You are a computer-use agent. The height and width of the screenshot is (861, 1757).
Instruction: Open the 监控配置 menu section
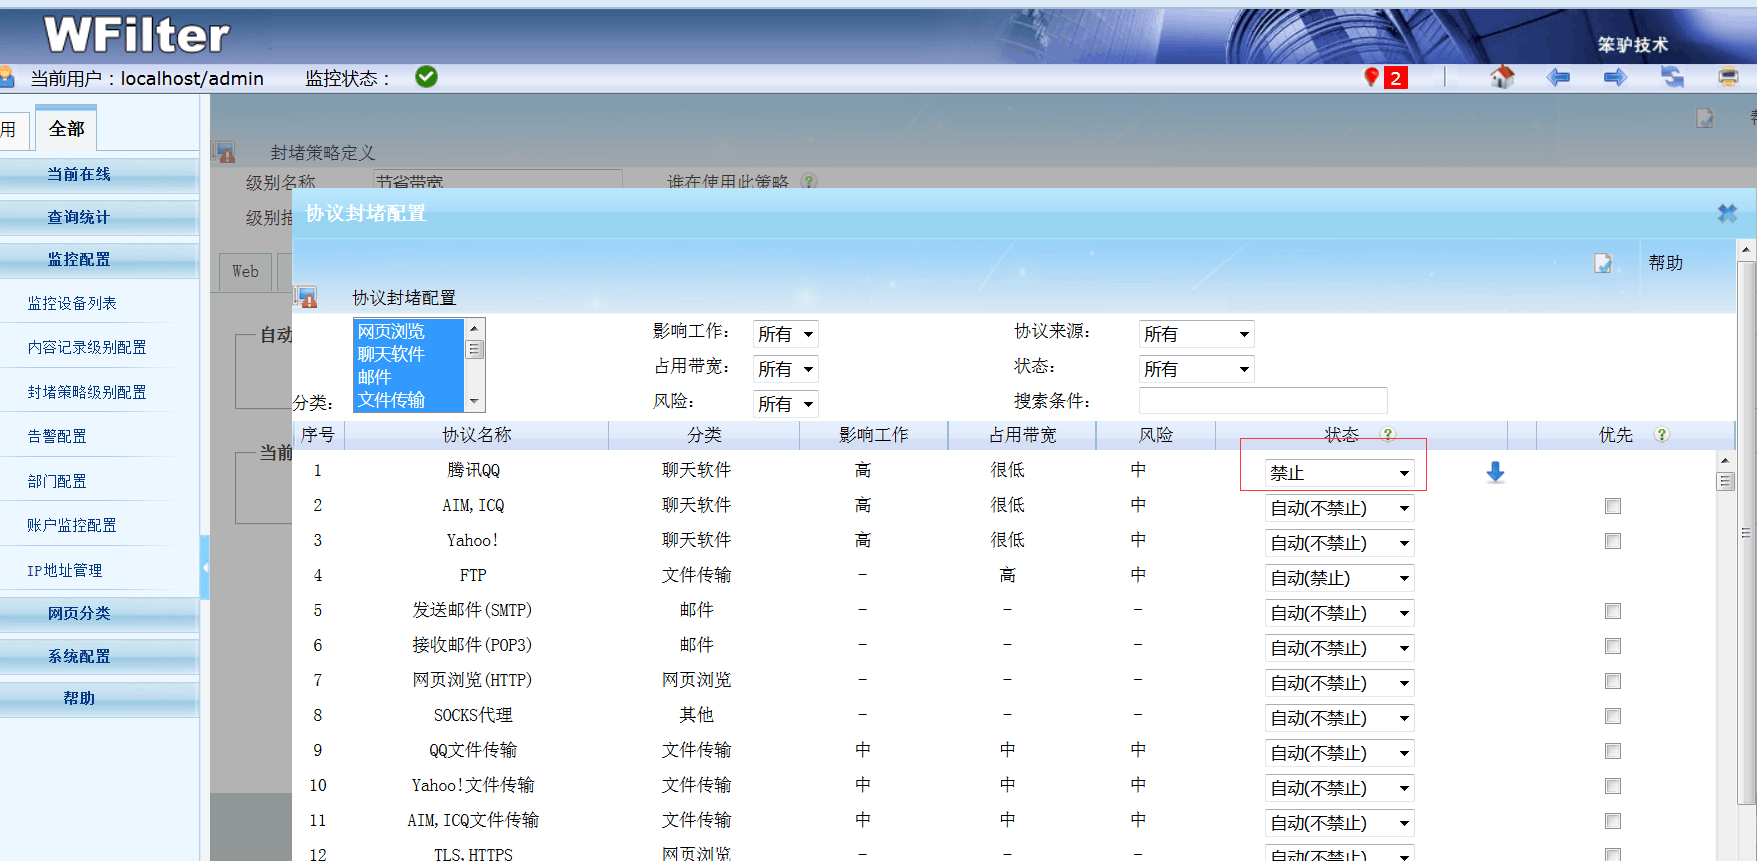[79, 259]
